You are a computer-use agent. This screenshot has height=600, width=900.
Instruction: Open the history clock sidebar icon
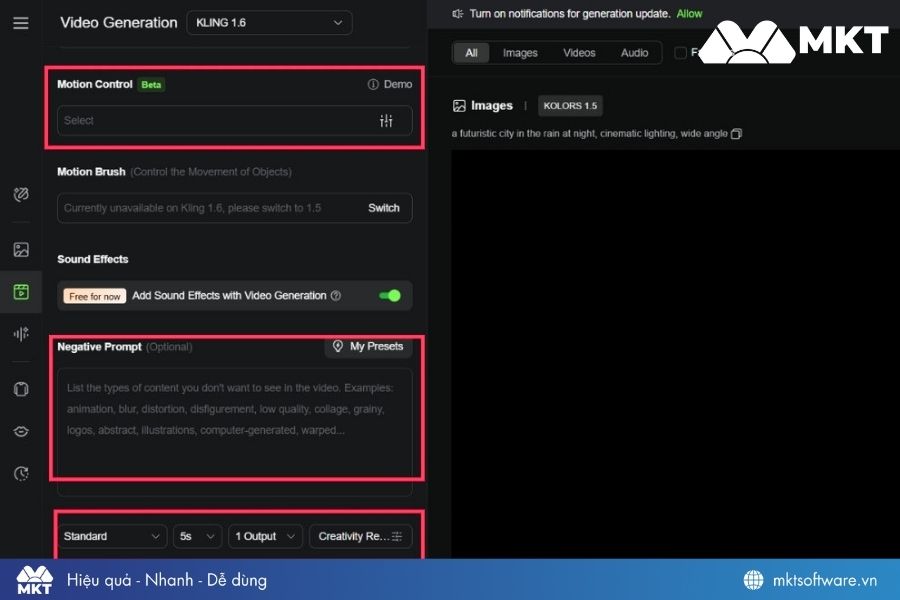[21, 474]
